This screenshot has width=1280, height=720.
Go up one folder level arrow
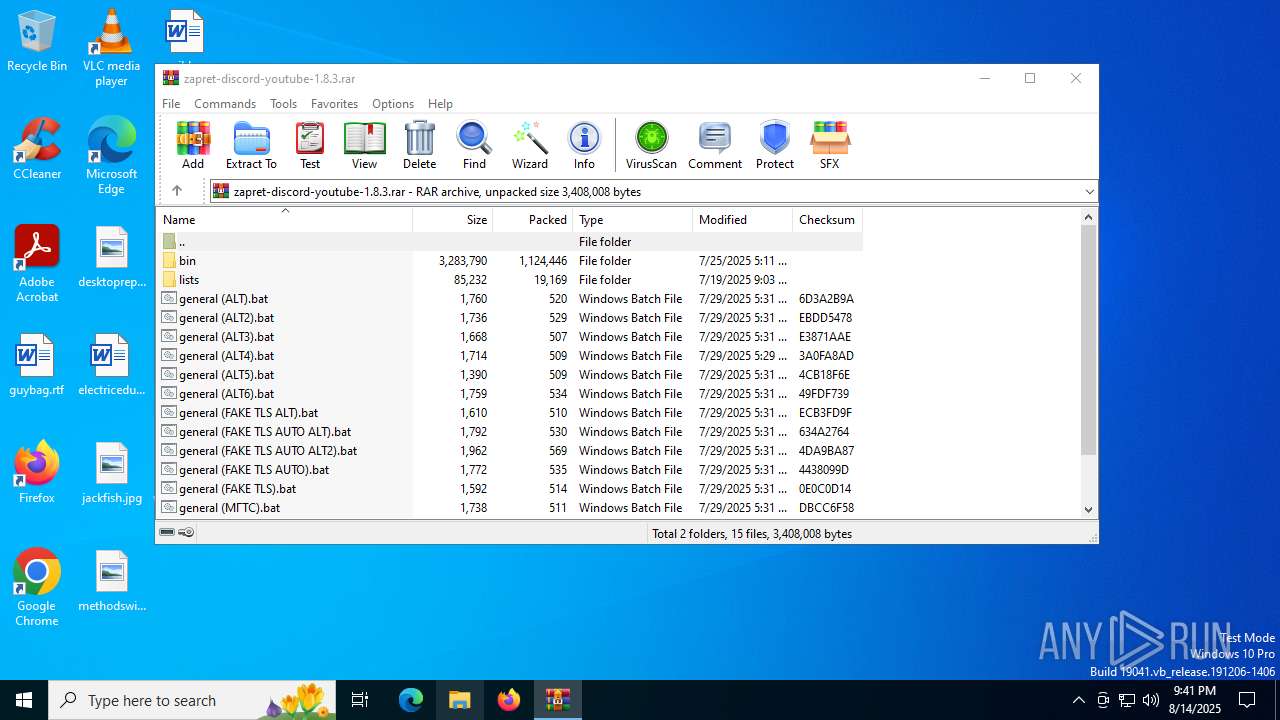point(177,191)
